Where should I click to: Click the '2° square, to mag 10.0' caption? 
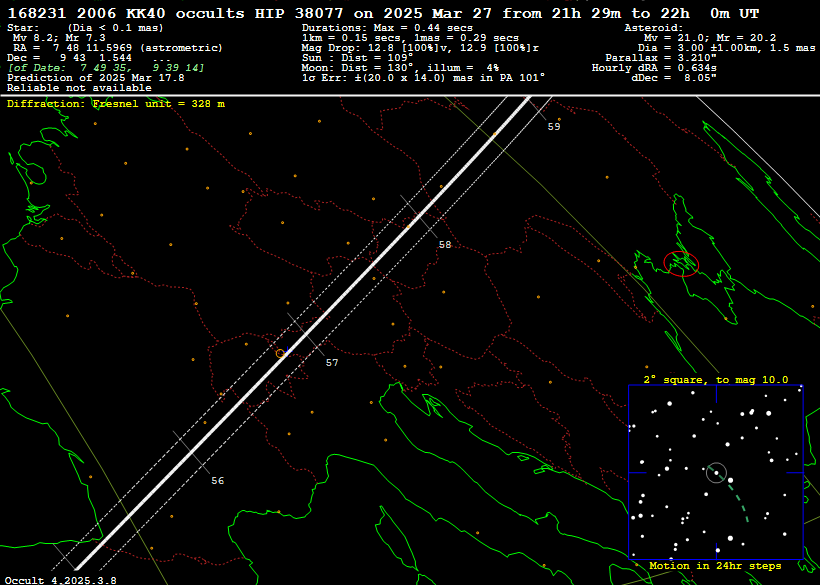[x=715, y=380]
